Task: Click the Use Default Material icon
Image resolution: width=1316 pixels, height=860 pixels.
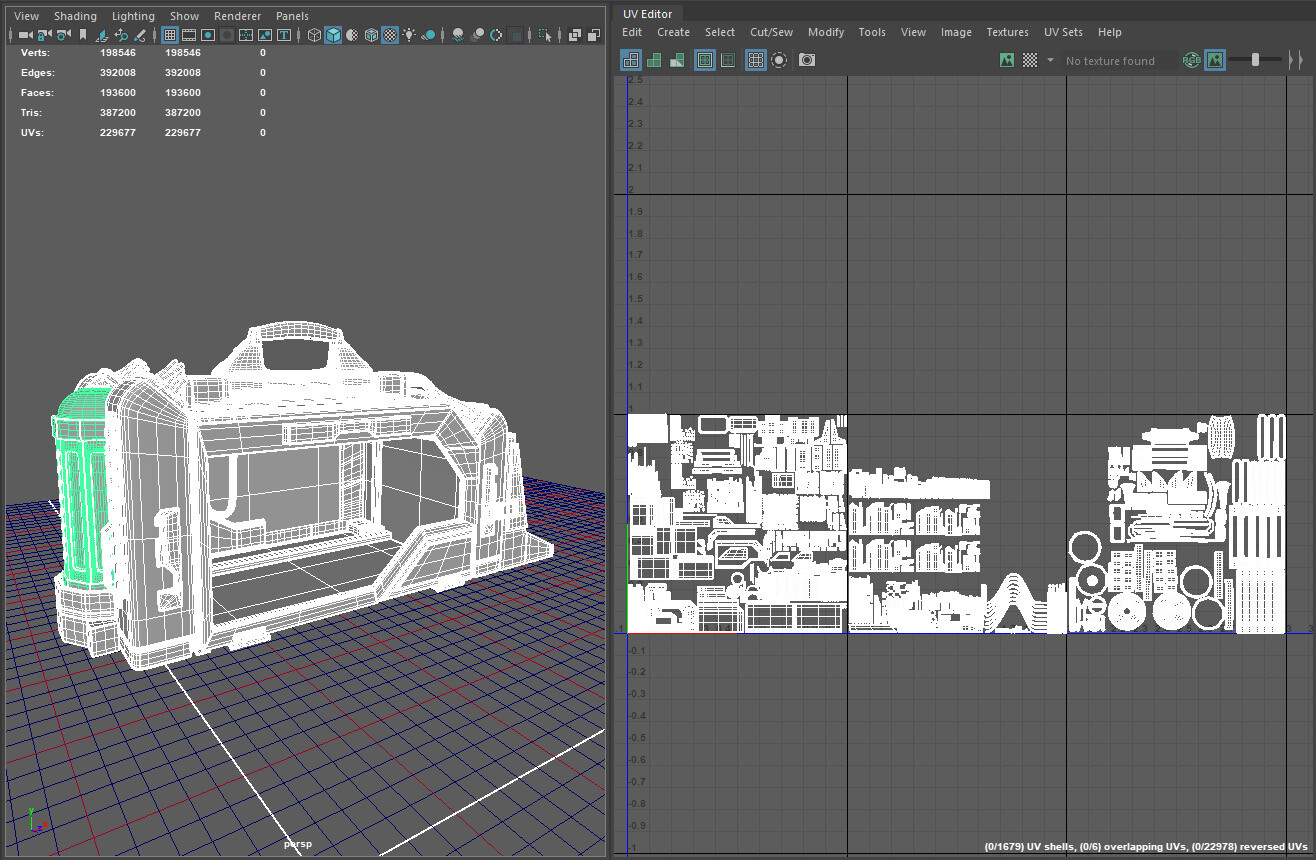Action: [x=352, y=35]
